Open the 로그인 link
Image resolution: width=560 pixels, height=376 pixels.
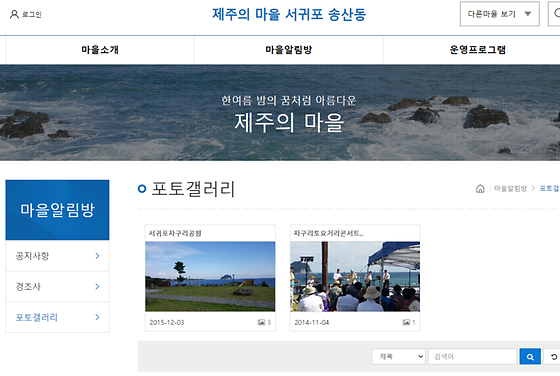coord(31,15)
